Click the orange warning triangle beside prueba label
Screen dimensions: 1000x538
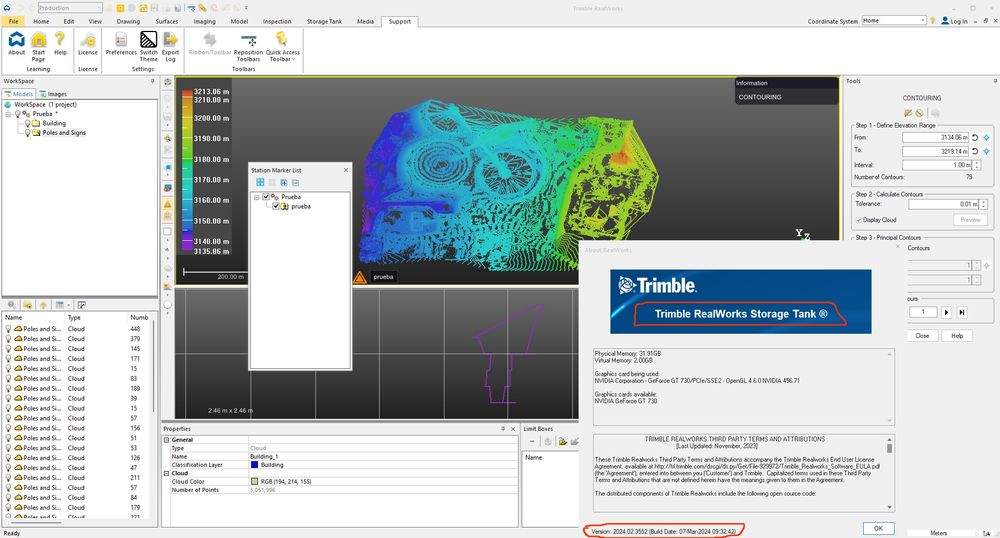(x=360, y=277)
